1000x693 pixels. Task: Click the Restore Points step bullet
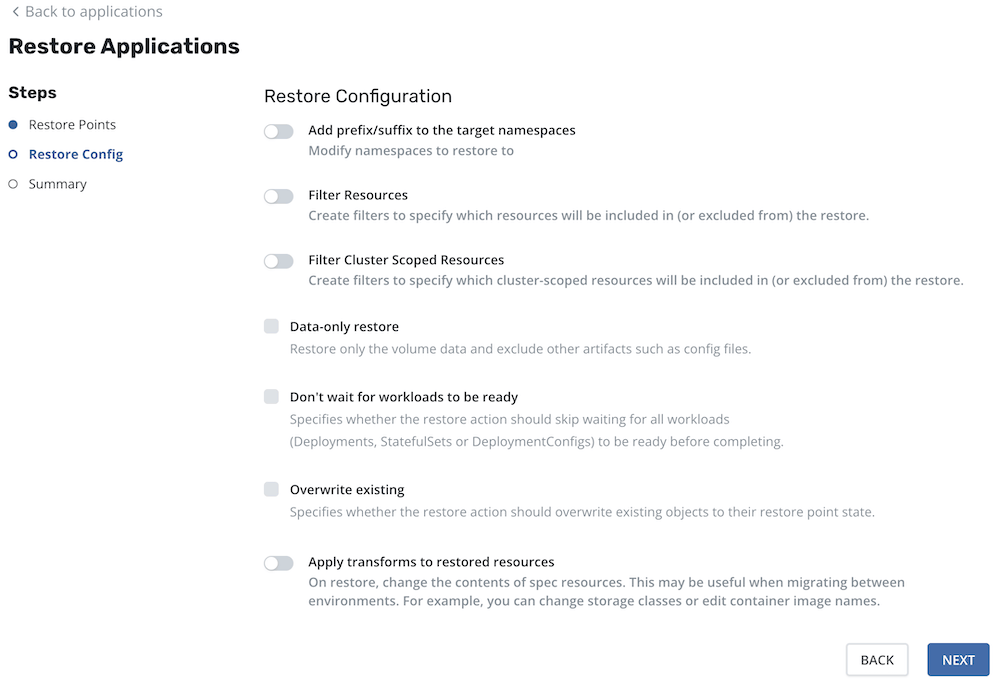[13, 124]
